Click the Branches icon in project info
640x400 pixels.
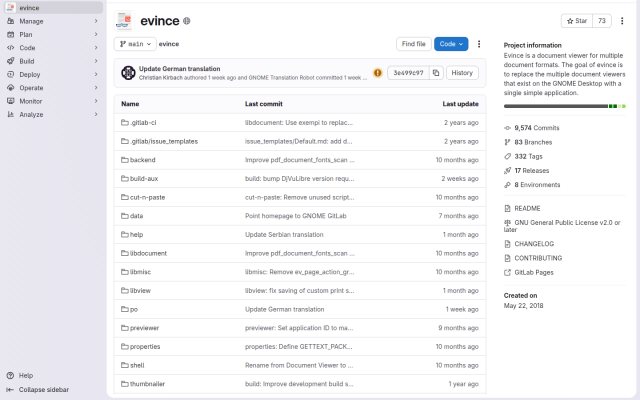coord(507,142)
